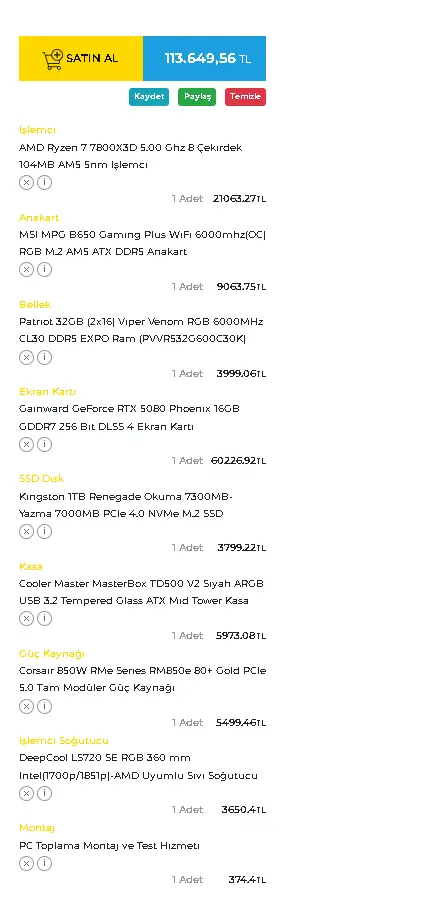The height and width of the screenshot is (914, 444).
Task: Open the Güç Kaynağı category heading
Action: pos(52,653)
